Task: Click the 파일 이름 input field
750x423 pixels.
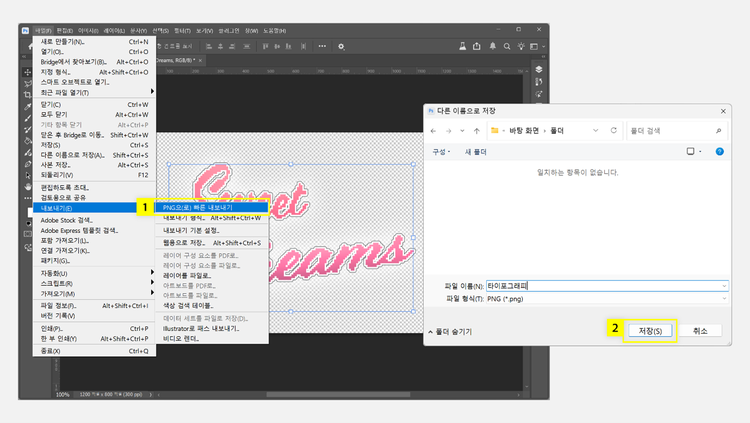Action: (607, 286)
